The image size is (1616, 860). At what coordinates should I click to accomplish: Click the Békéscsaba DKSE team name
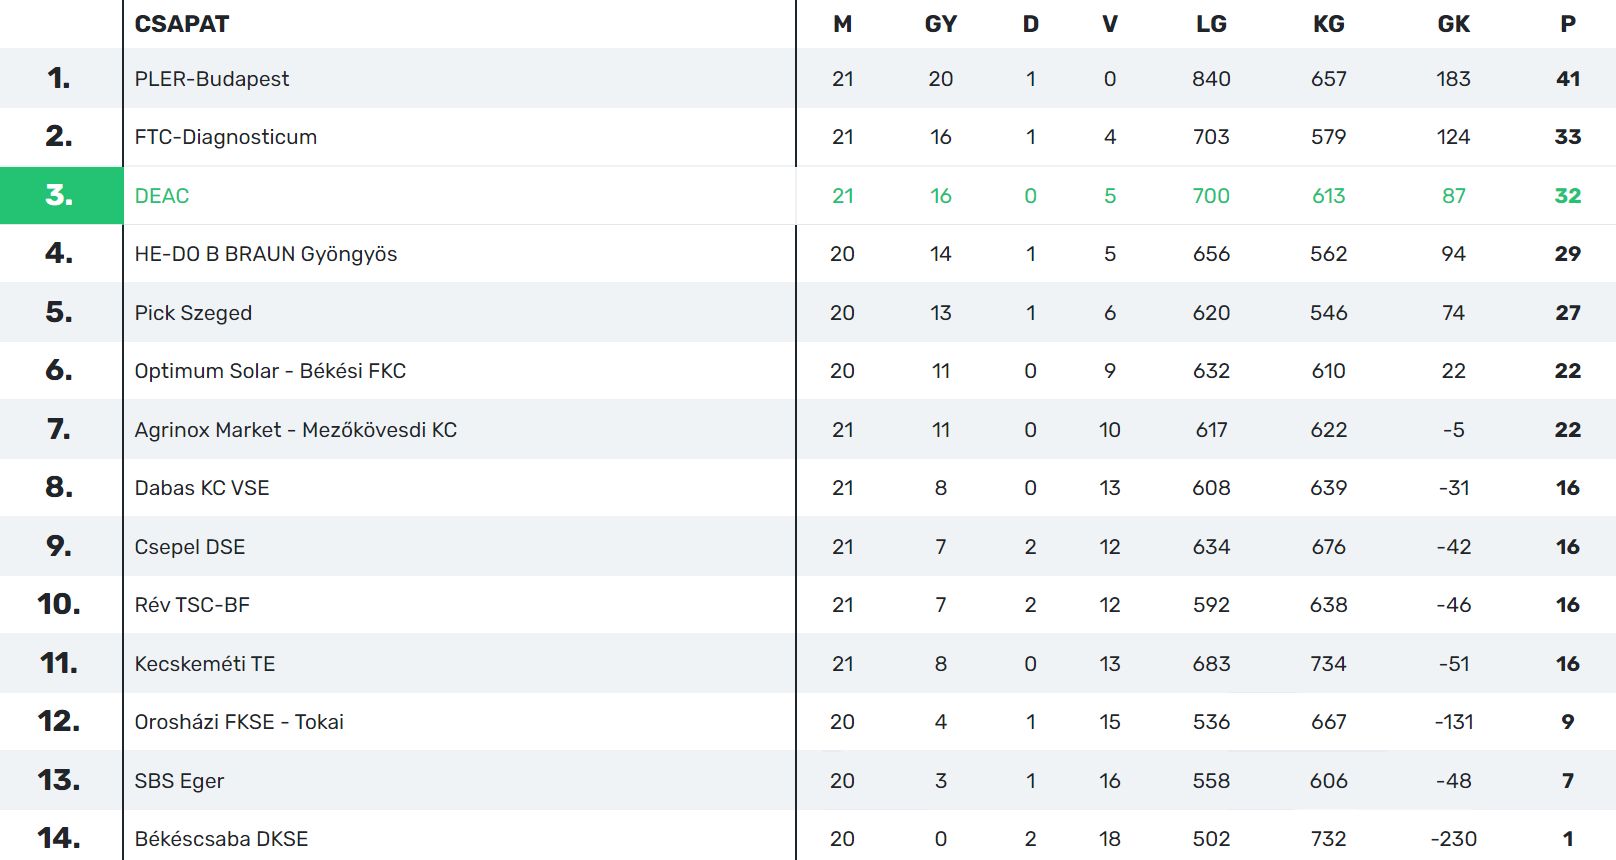pyautogui.click(x=221, y=839)
